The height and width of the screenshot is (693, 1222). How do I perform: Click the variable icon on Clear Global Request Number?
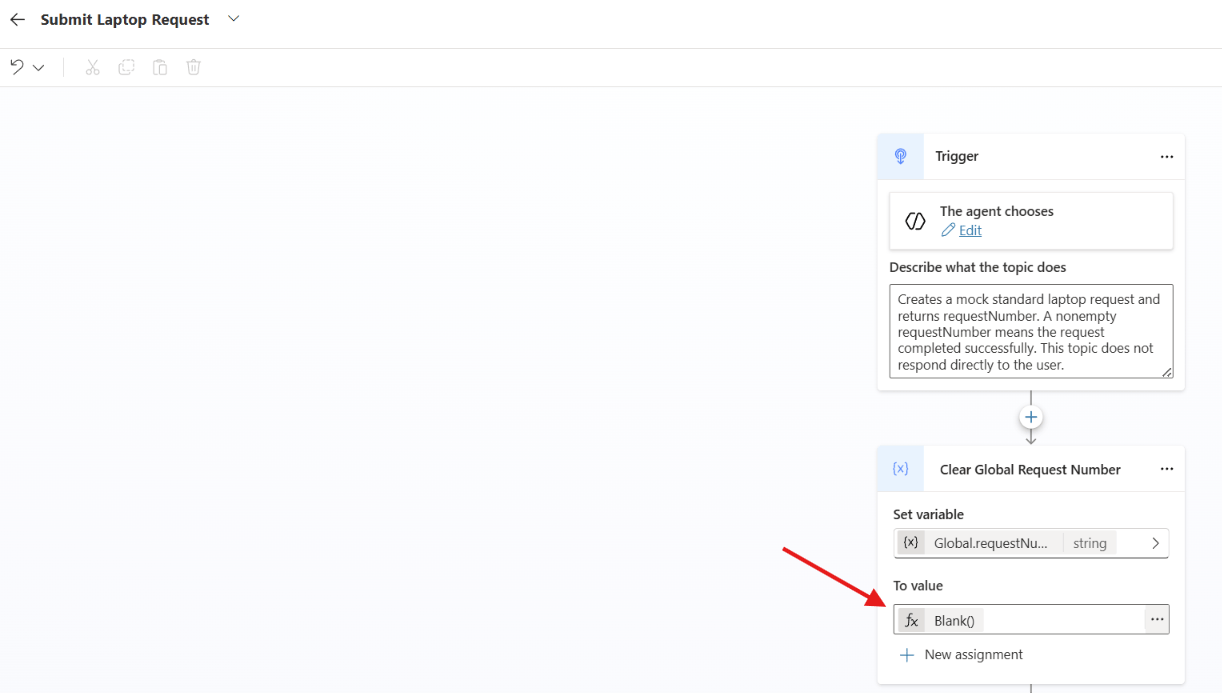(900, 469)
